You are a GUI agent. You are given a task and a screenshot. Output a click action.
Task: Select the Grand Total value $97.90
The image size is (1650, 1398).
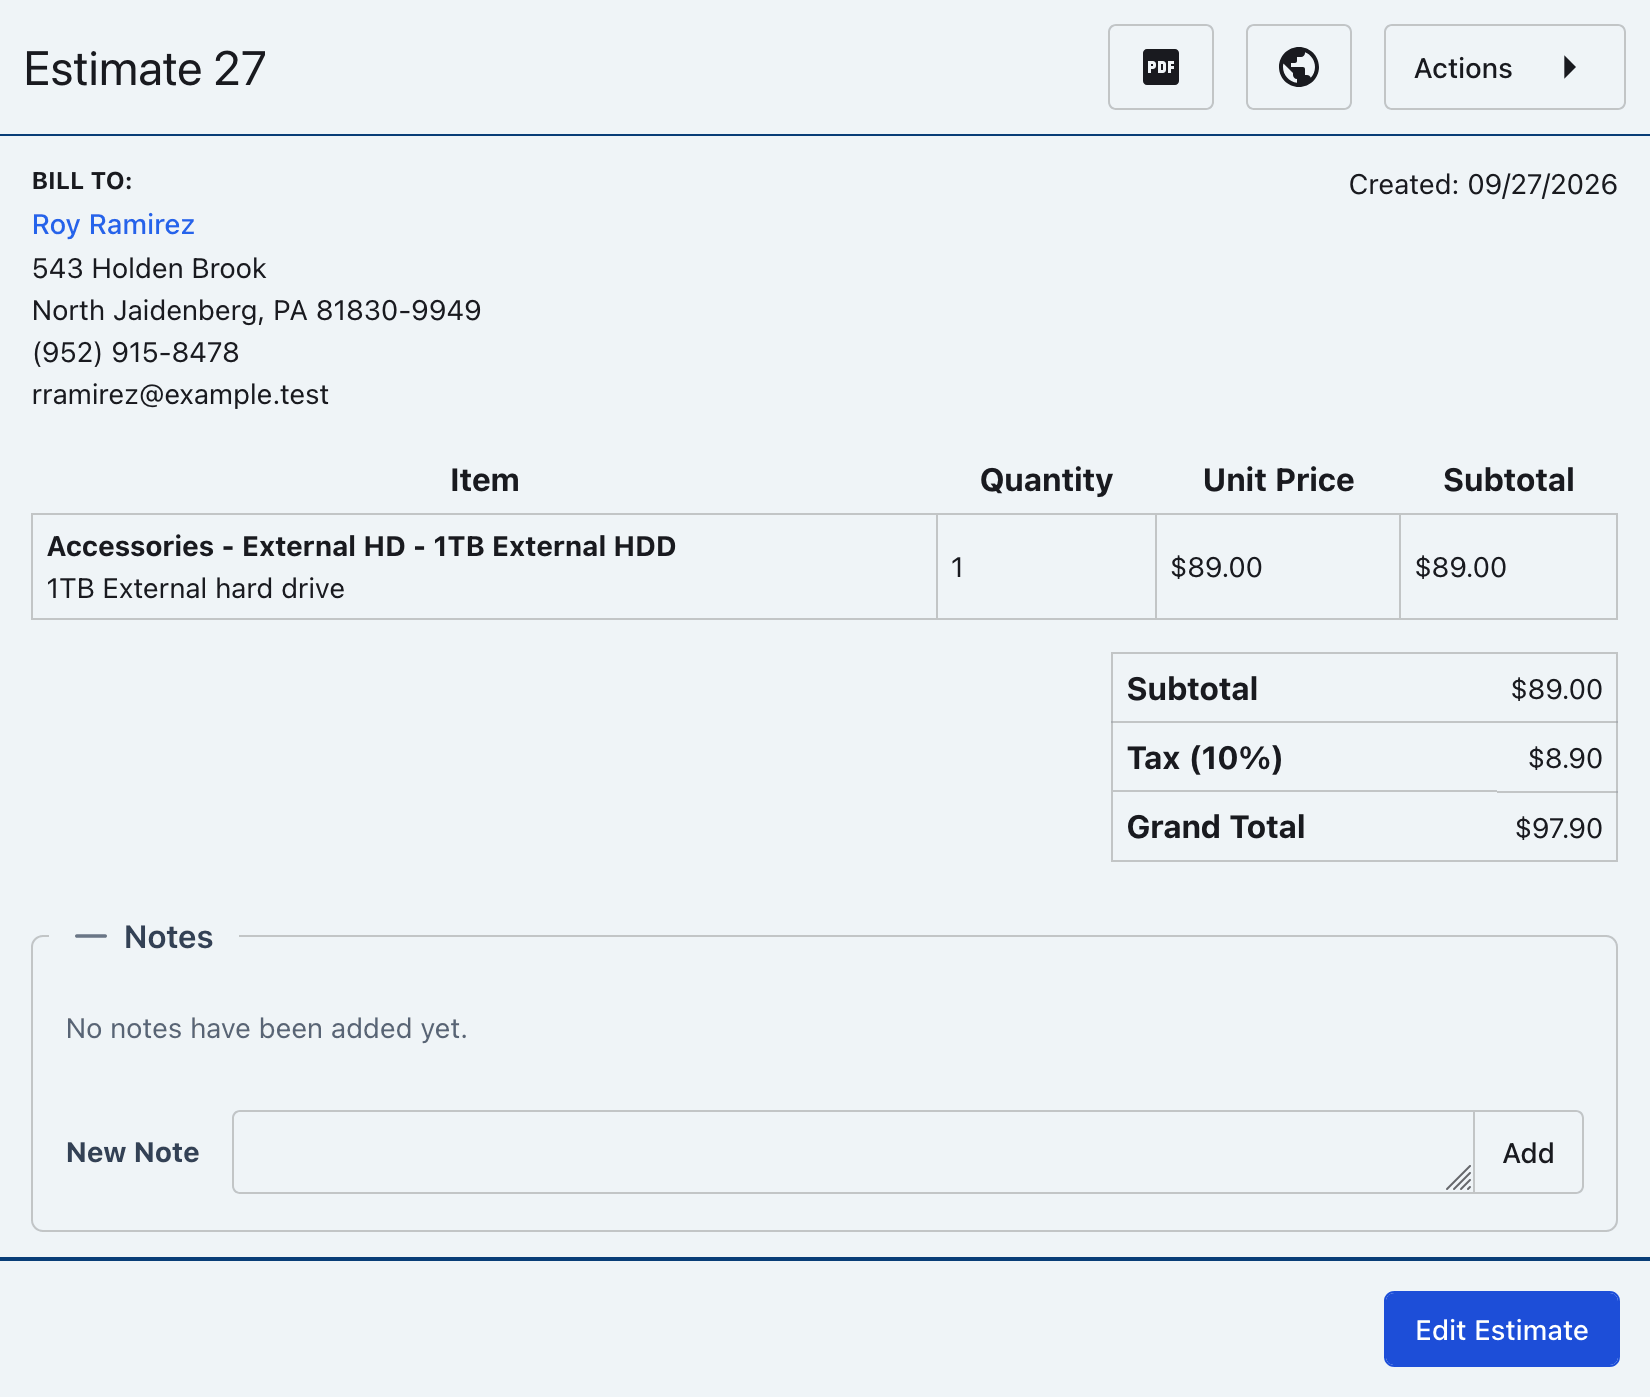pyautogui.click(x=1558, y=827)
